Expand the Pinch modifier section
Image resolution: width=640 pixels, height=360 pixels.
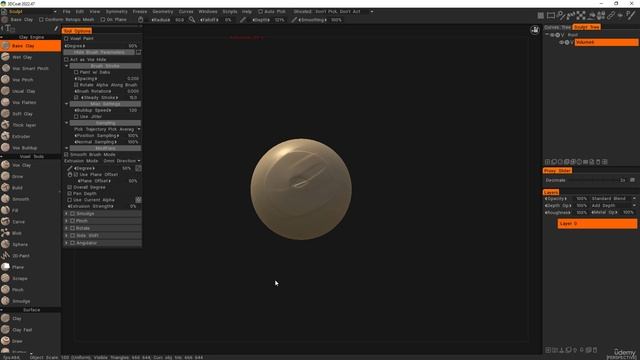tap(67, 221)
